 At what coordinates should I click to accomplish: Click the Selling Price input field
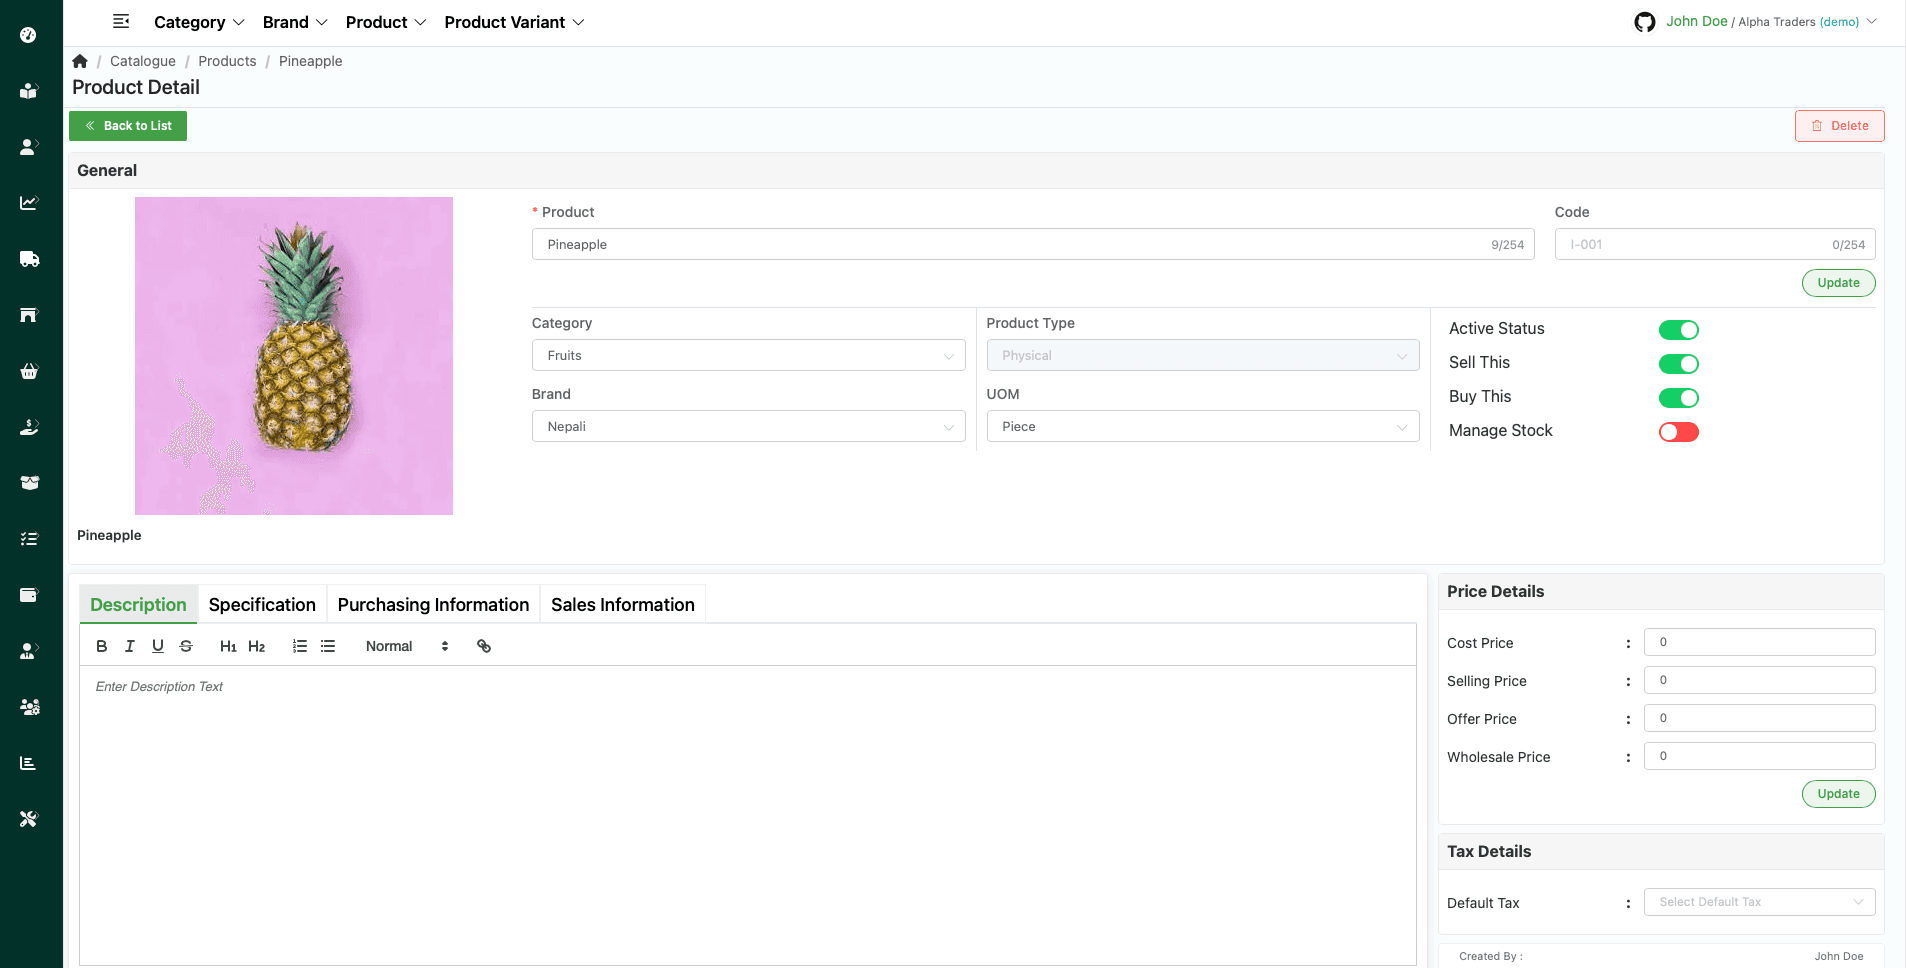(1759, 680)
